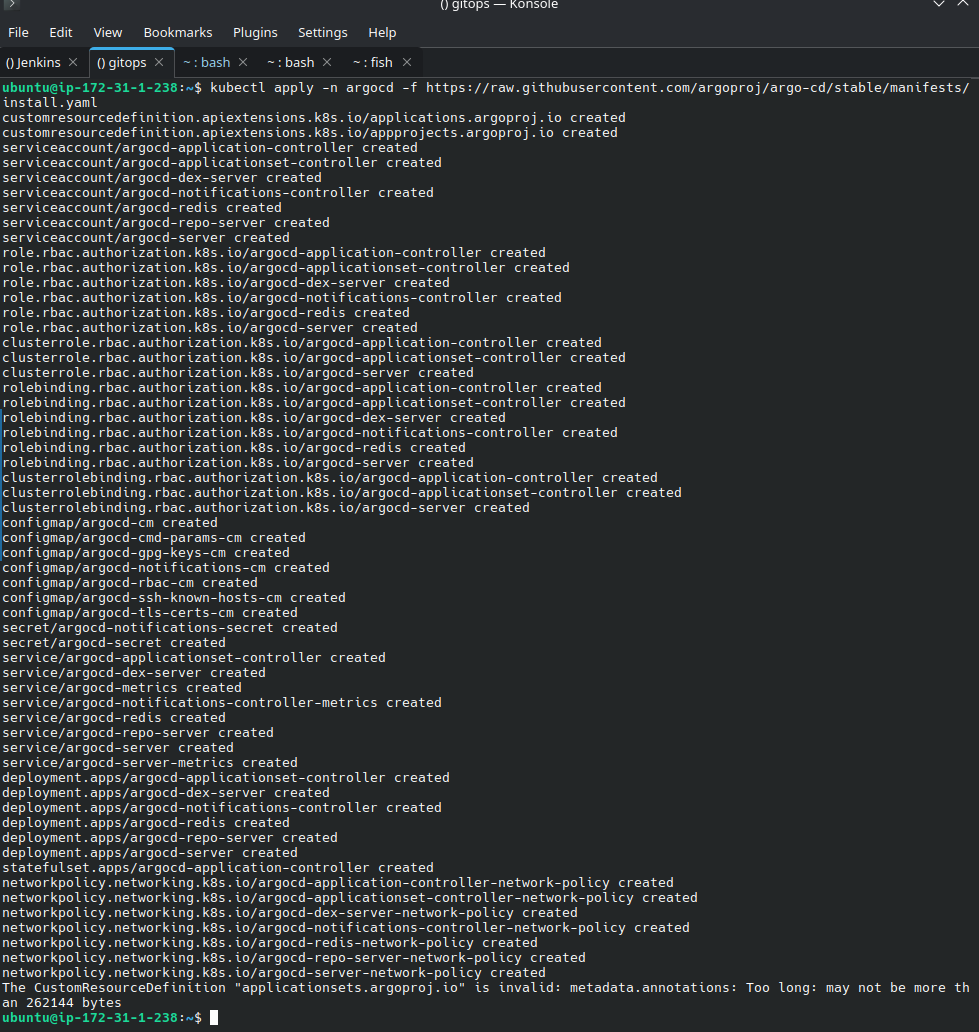Image resolution: width=979 pixels, height=1032 pixels.
Task: Click the line "serviceaccount/argocd-redis created"
Action: (x=142, y=208)
